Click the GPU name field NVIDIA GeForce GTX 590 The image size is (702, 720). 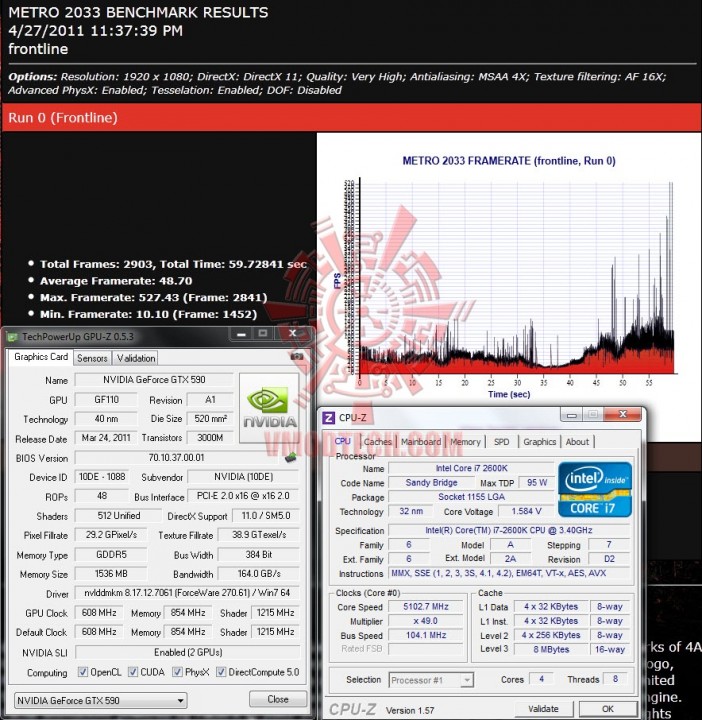tap(154, 380)
